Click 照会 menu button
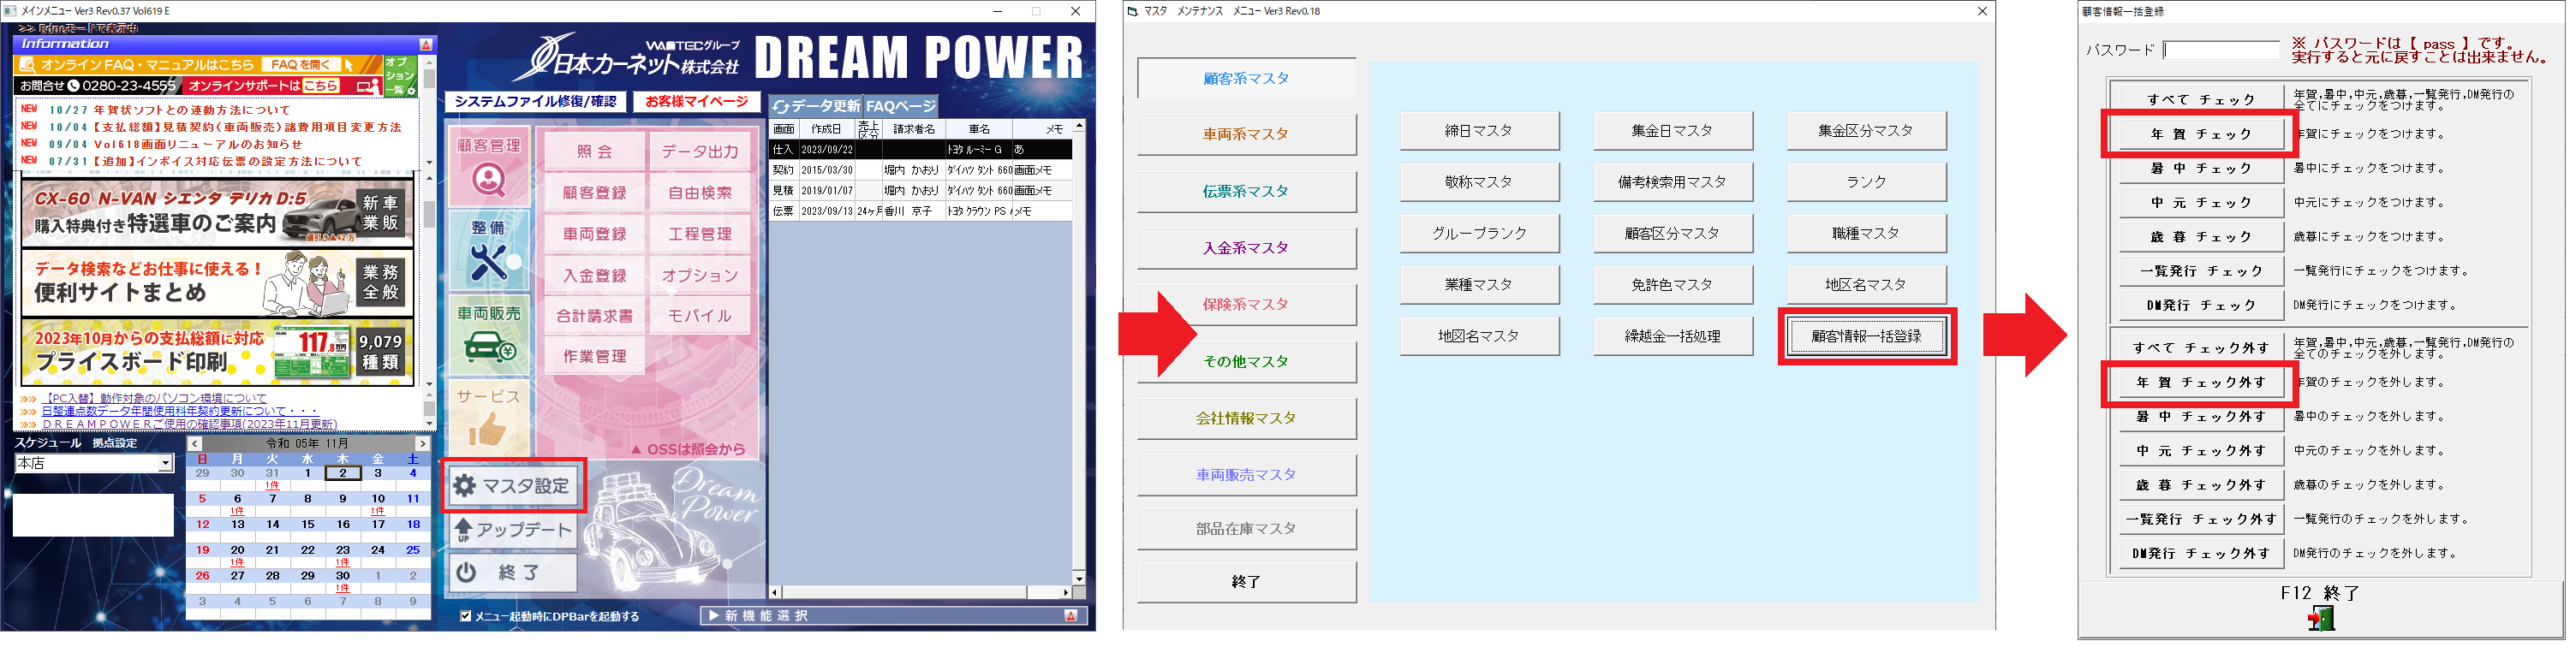This screenshot has height=647, width=2576. (594, 152)
